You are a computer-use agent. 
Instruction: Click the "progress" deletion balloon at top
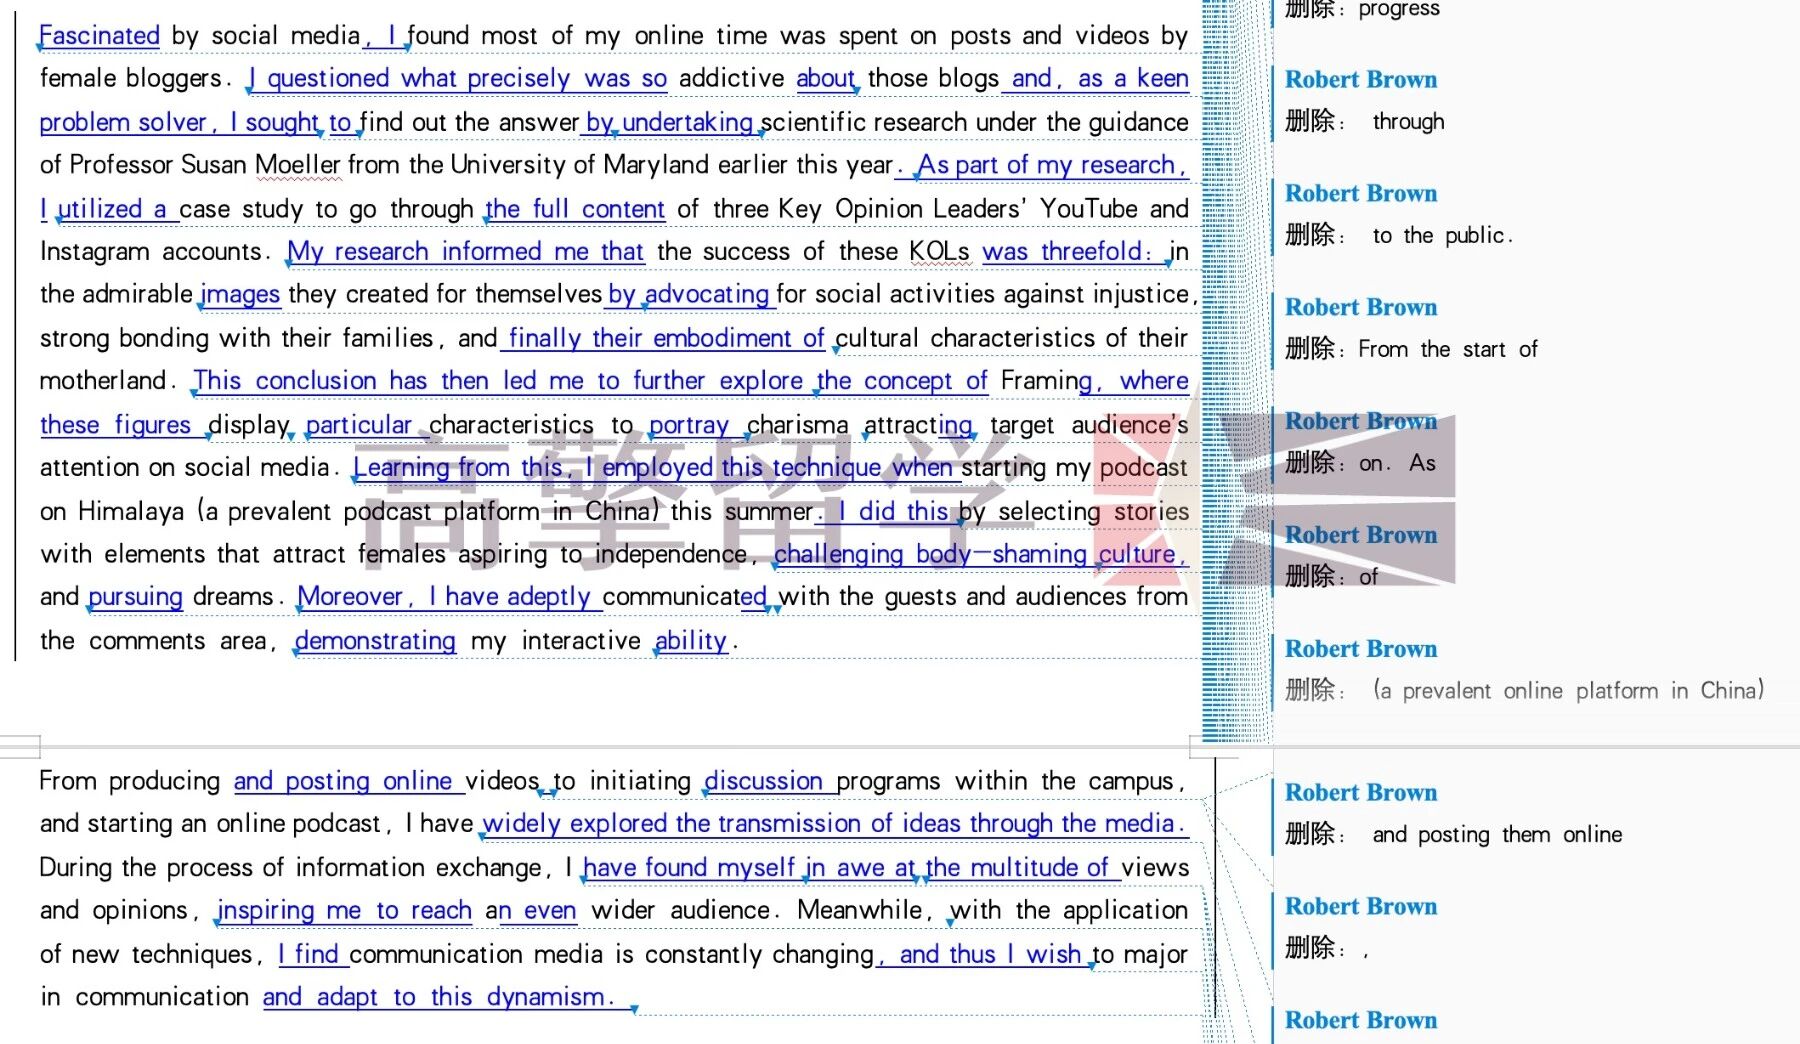[1398, 10]
